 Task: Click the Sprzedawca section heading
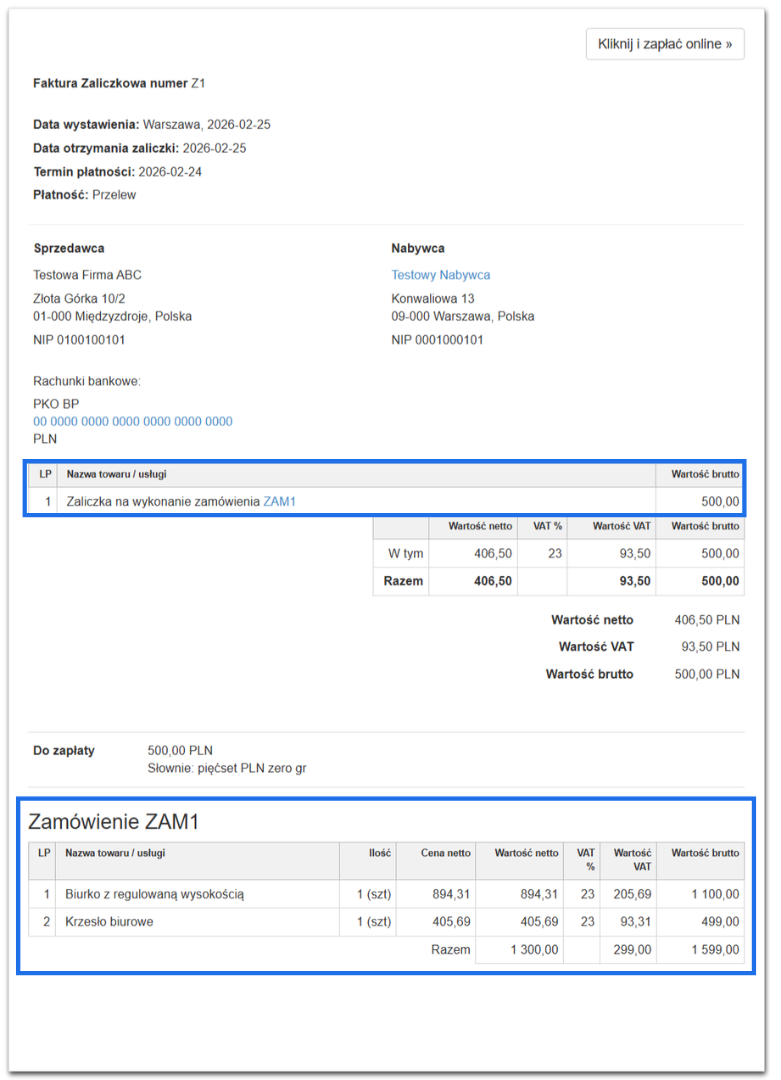tap(69, 248)
